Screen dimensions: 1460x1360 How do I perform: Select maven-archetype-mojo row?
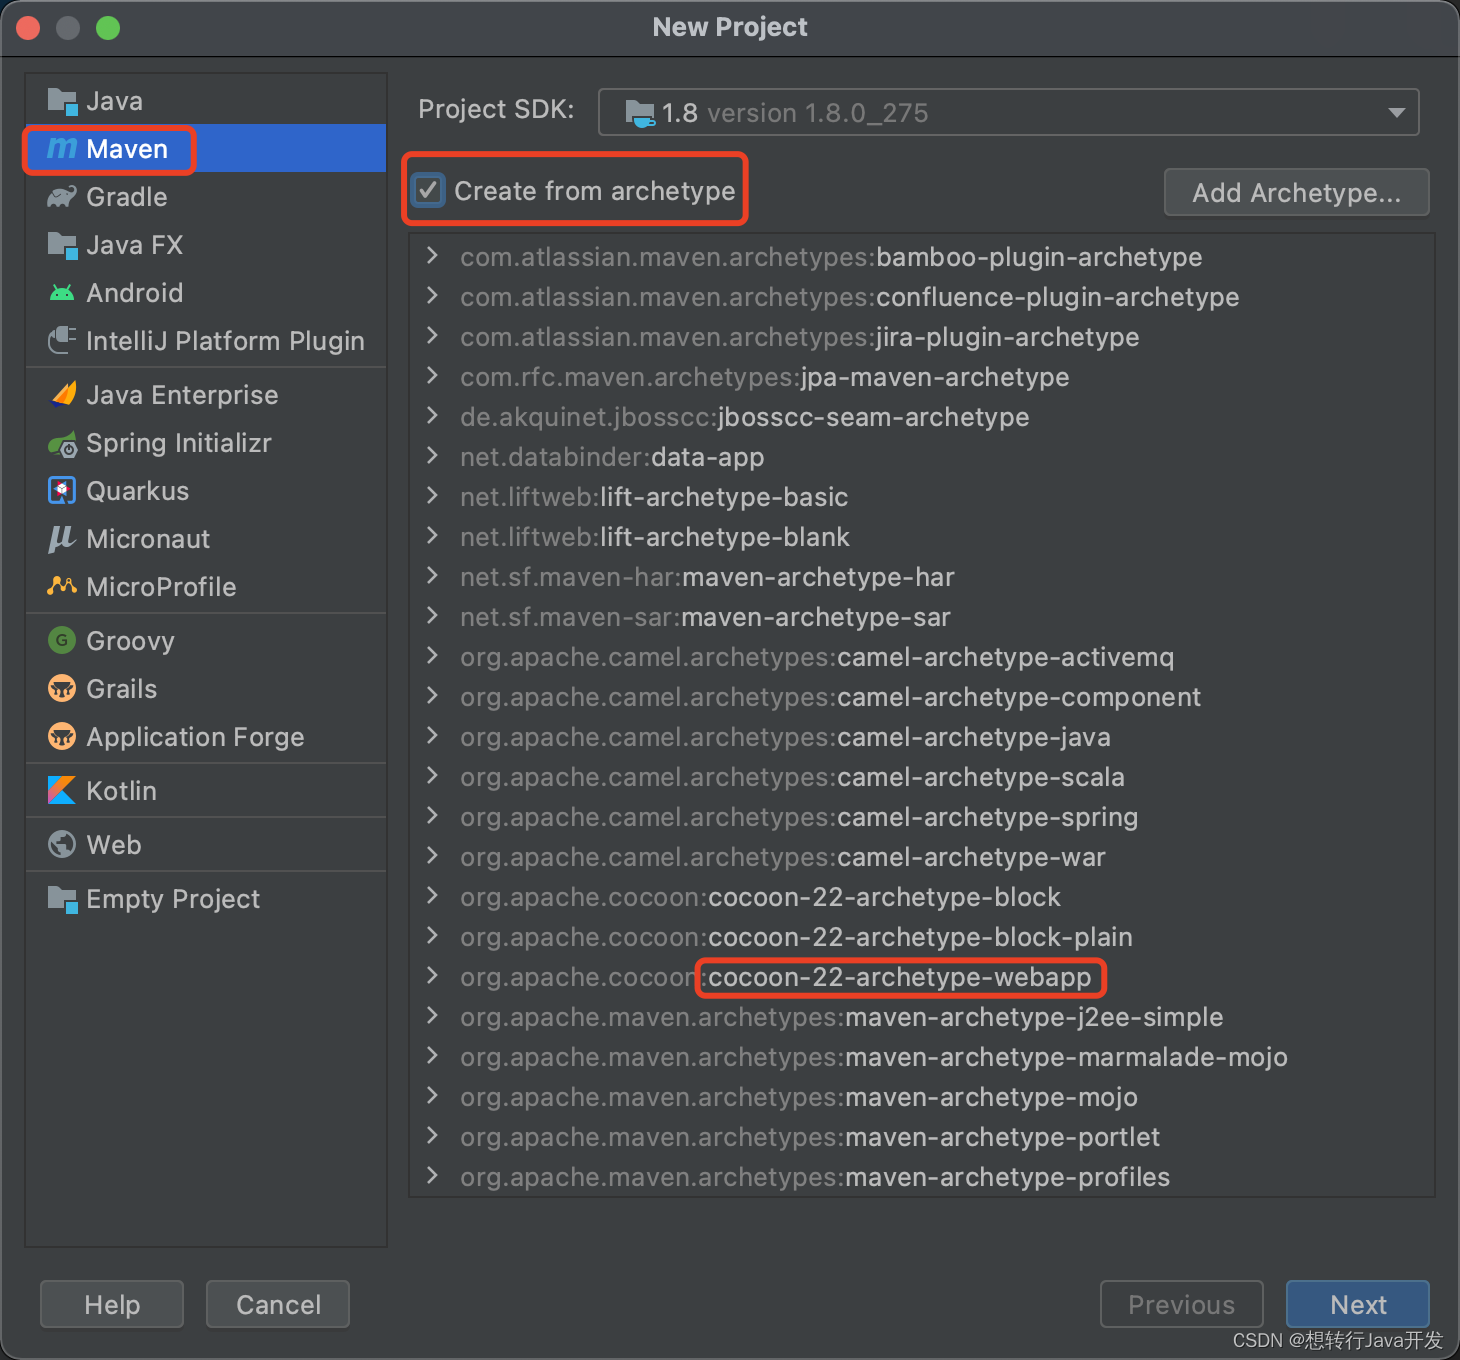point(922,1097)
